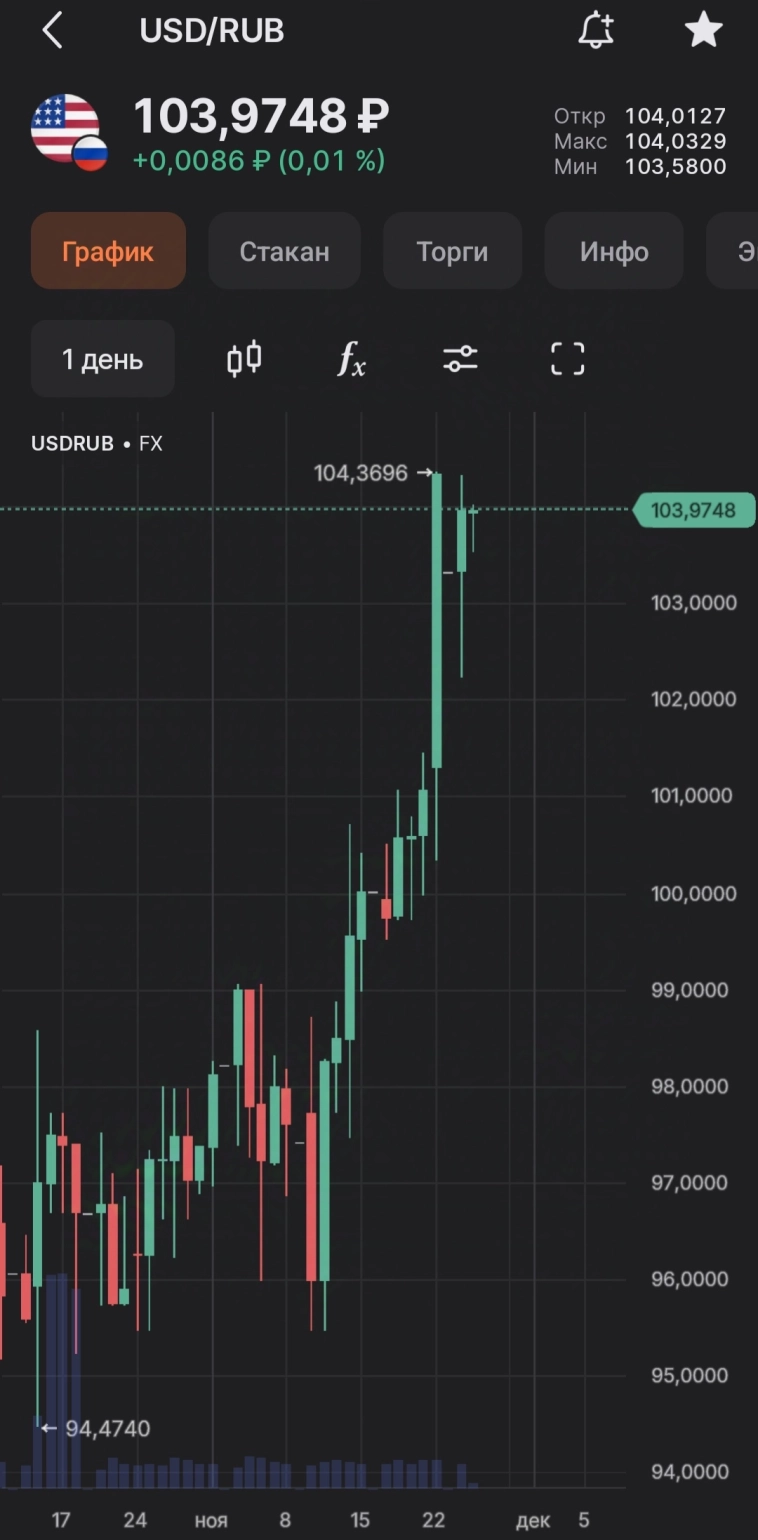Switch to the График tab

tap(108, 251)
